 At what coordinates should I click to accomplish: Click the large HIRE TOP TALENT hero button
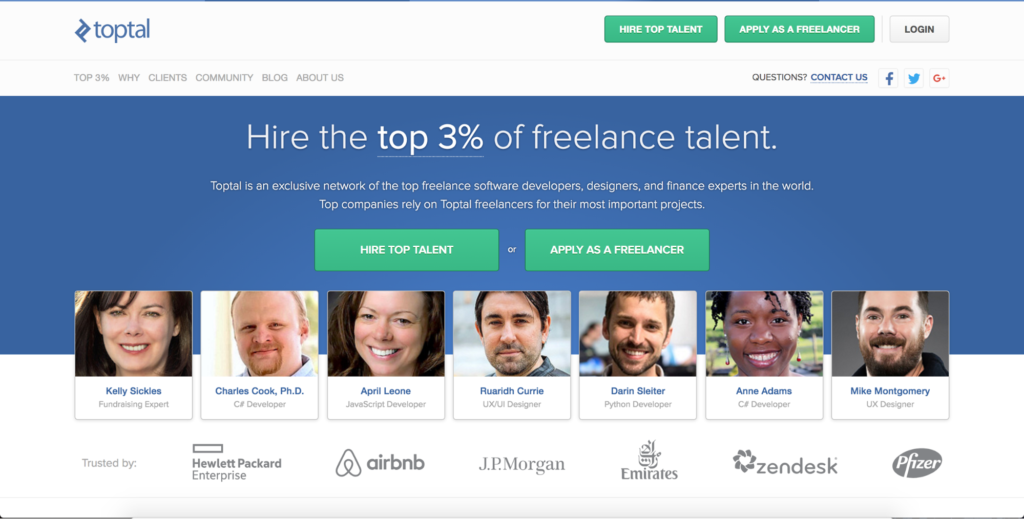point(406,250)
